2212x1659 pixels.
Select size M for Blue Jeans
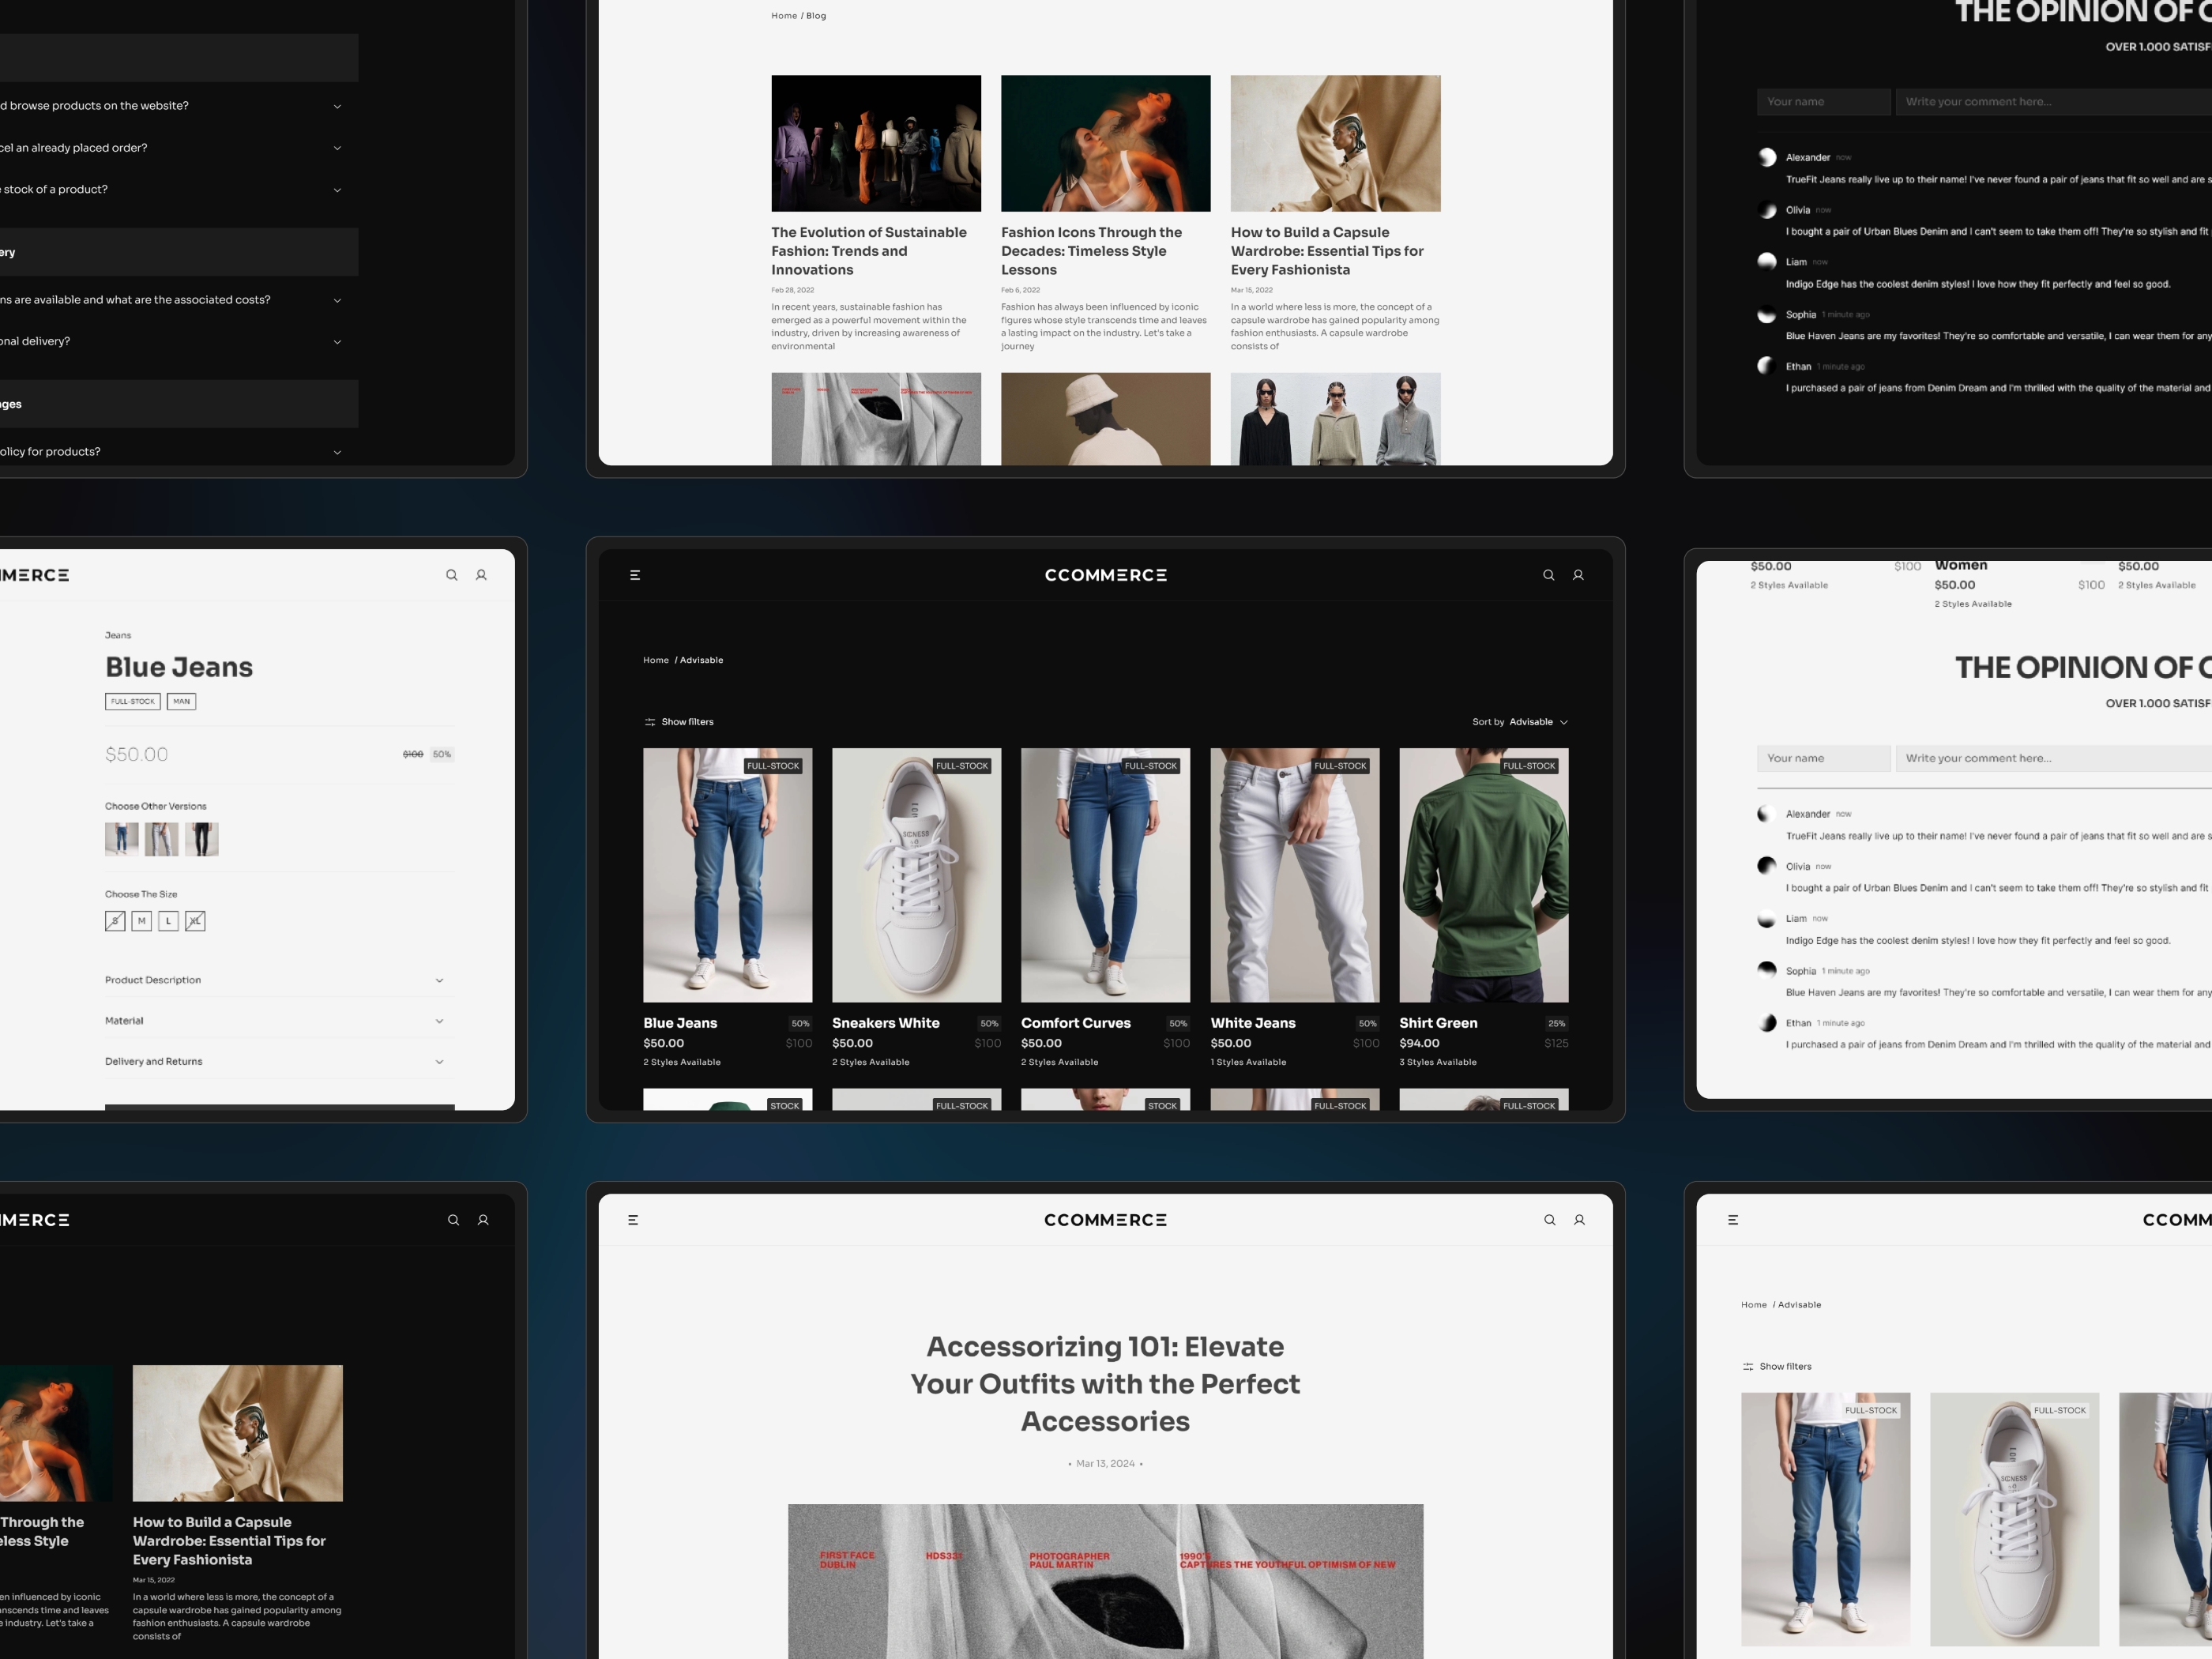pos(141,921)
